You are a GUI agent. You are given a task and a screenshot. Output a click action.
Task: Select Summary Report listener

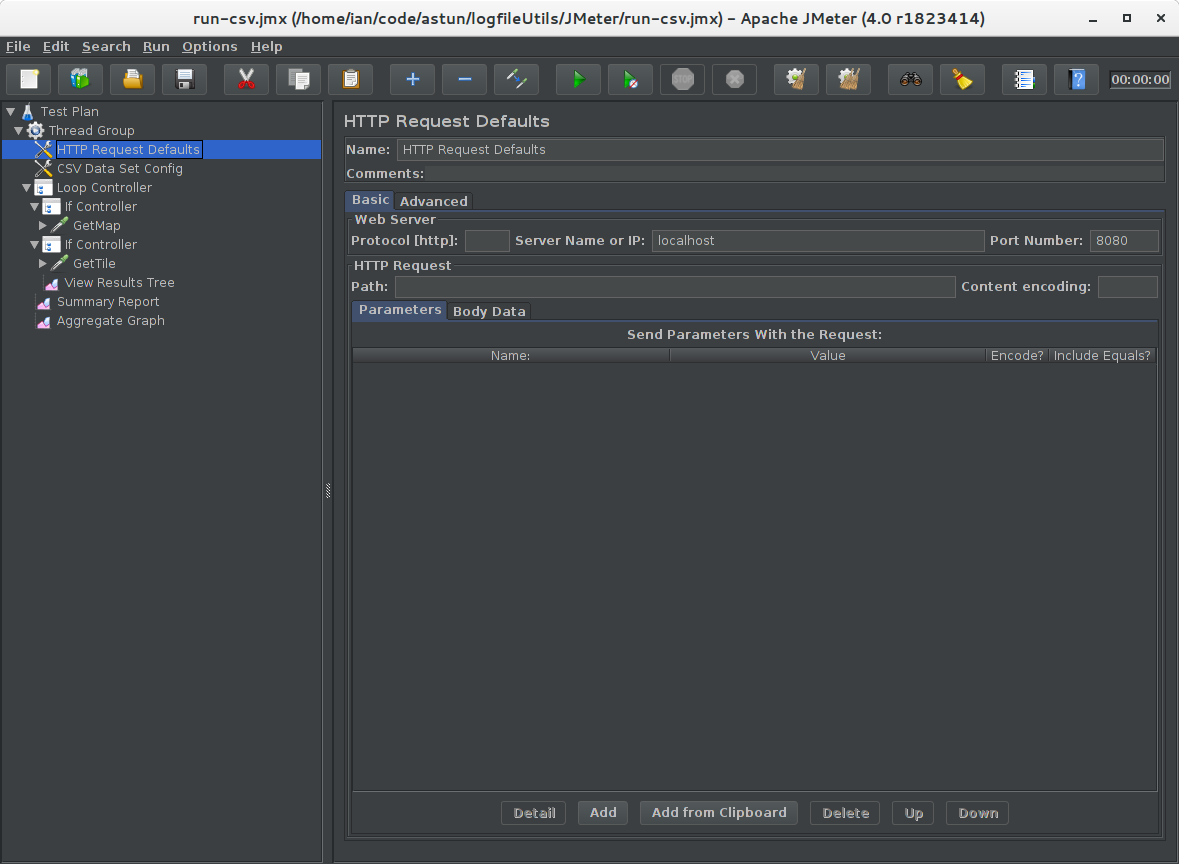pos(108,302)
